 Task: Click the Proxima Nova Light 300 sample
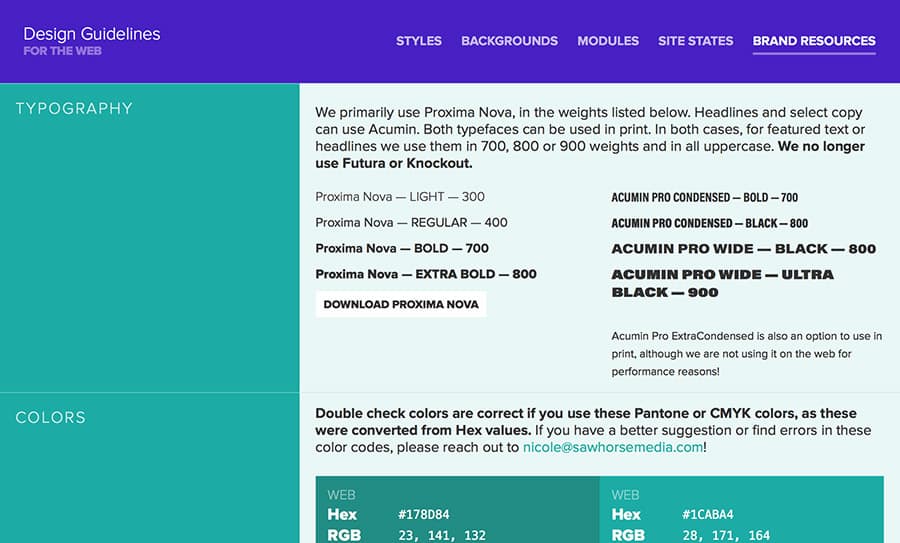click(x=400, y=197)
